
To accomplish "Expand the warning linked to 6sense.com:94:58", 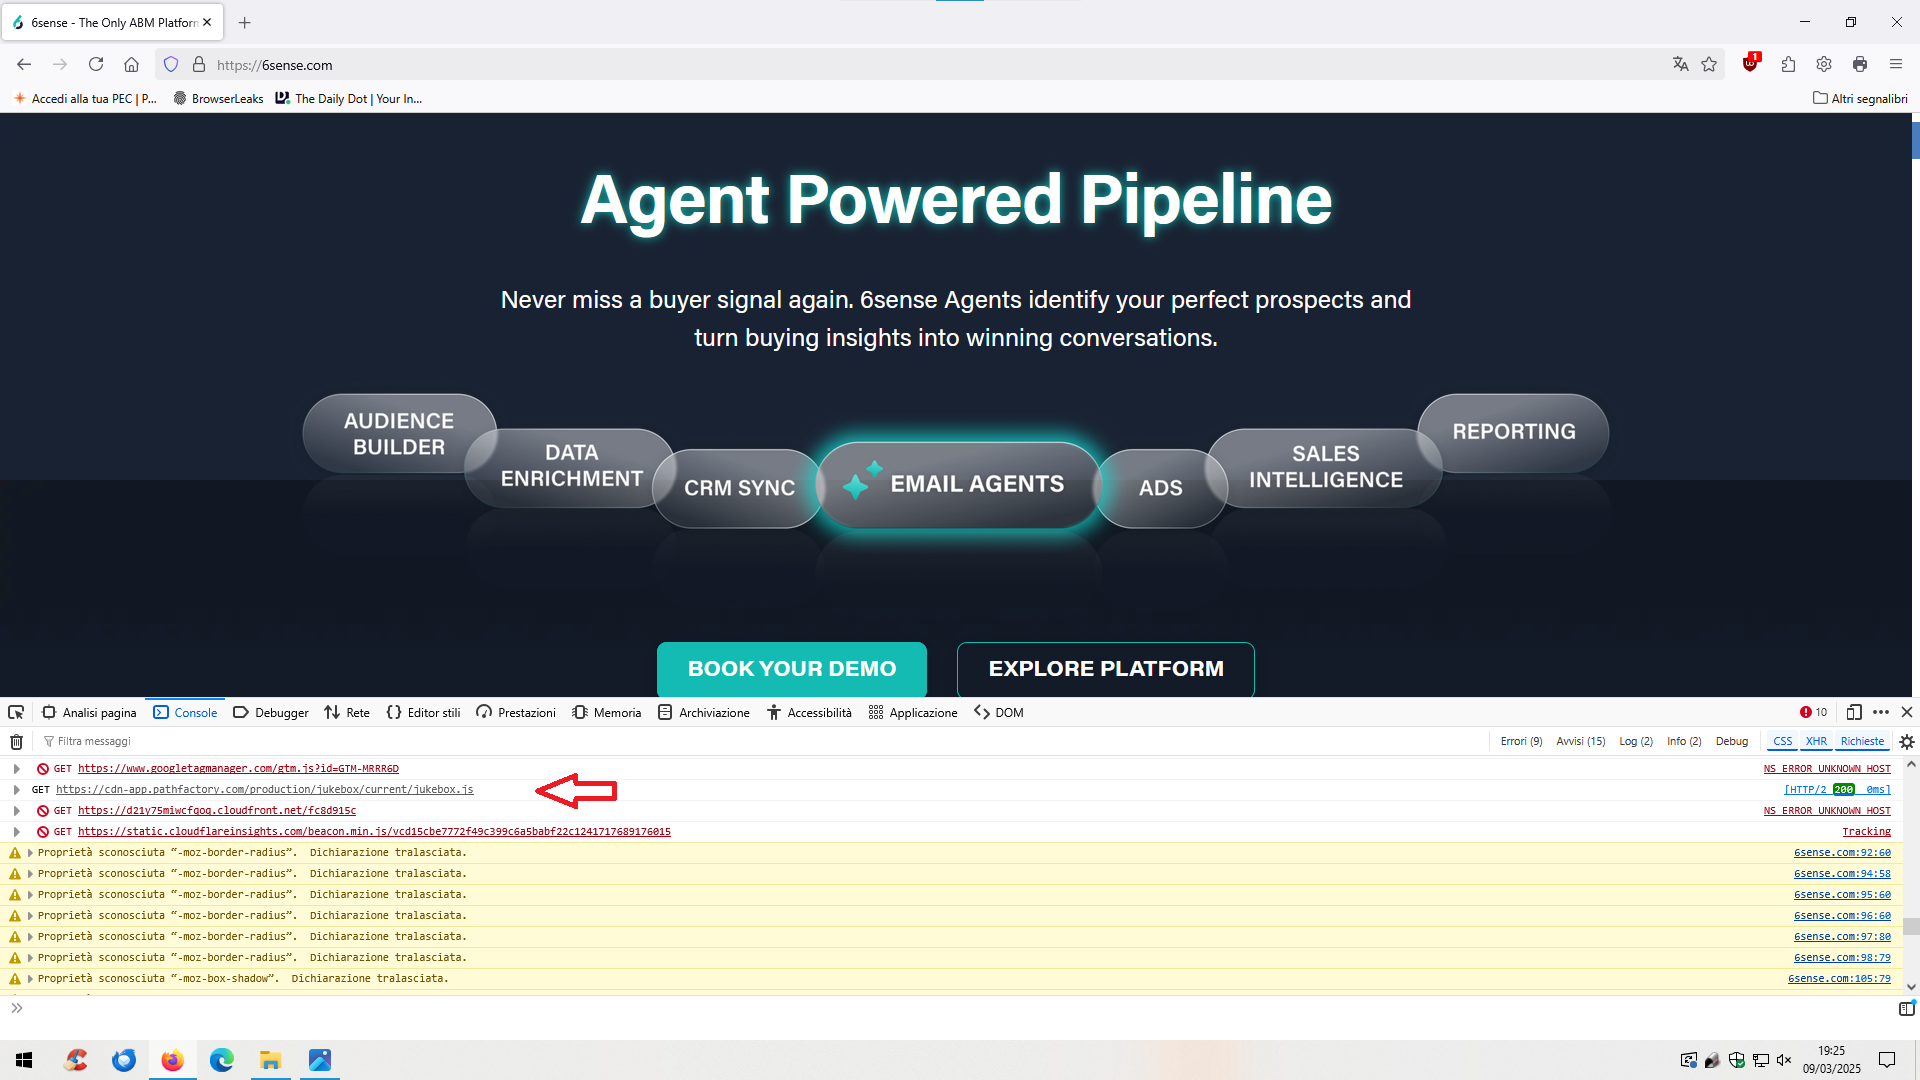I will click(x=30, y=874).
